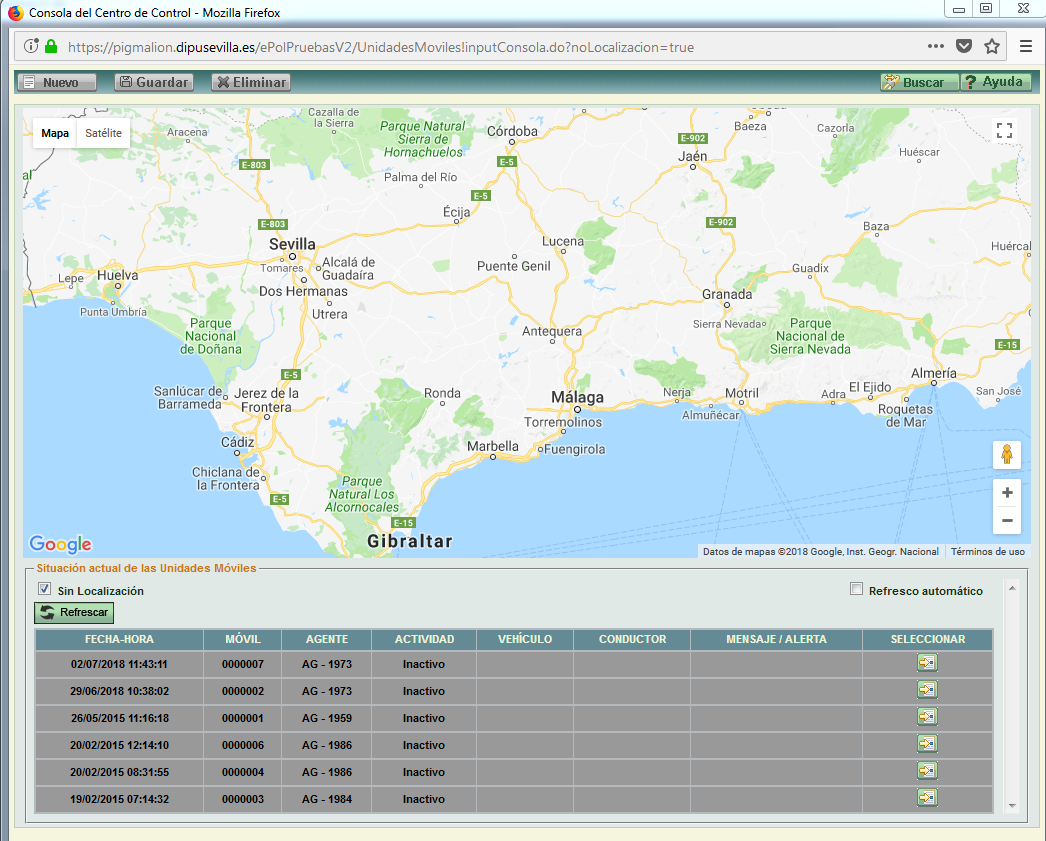The image size is (1046, 841).
Task: Click the Nuevo toolbar button
Action: tap(57, 83)
